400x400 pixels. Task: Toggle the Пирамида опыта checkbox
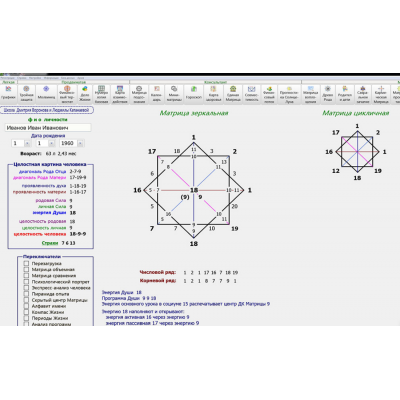[x=26, y=294]
